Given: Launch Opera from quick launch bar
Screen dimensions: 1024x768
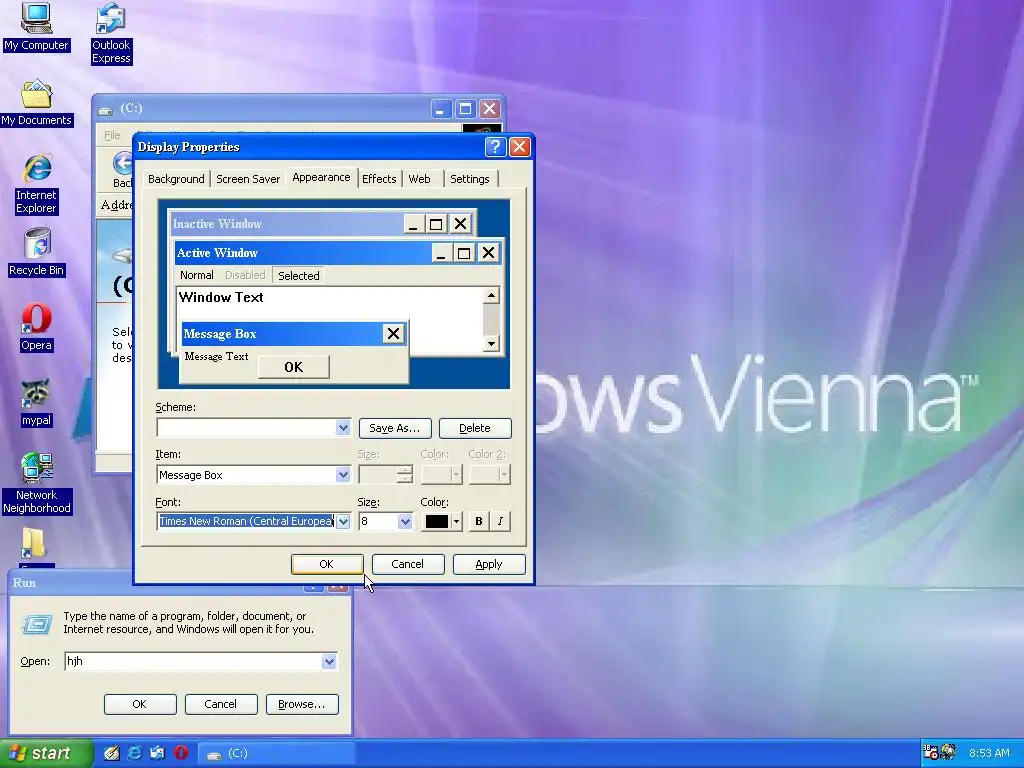Looking at the screenshot, I should 181,753.
